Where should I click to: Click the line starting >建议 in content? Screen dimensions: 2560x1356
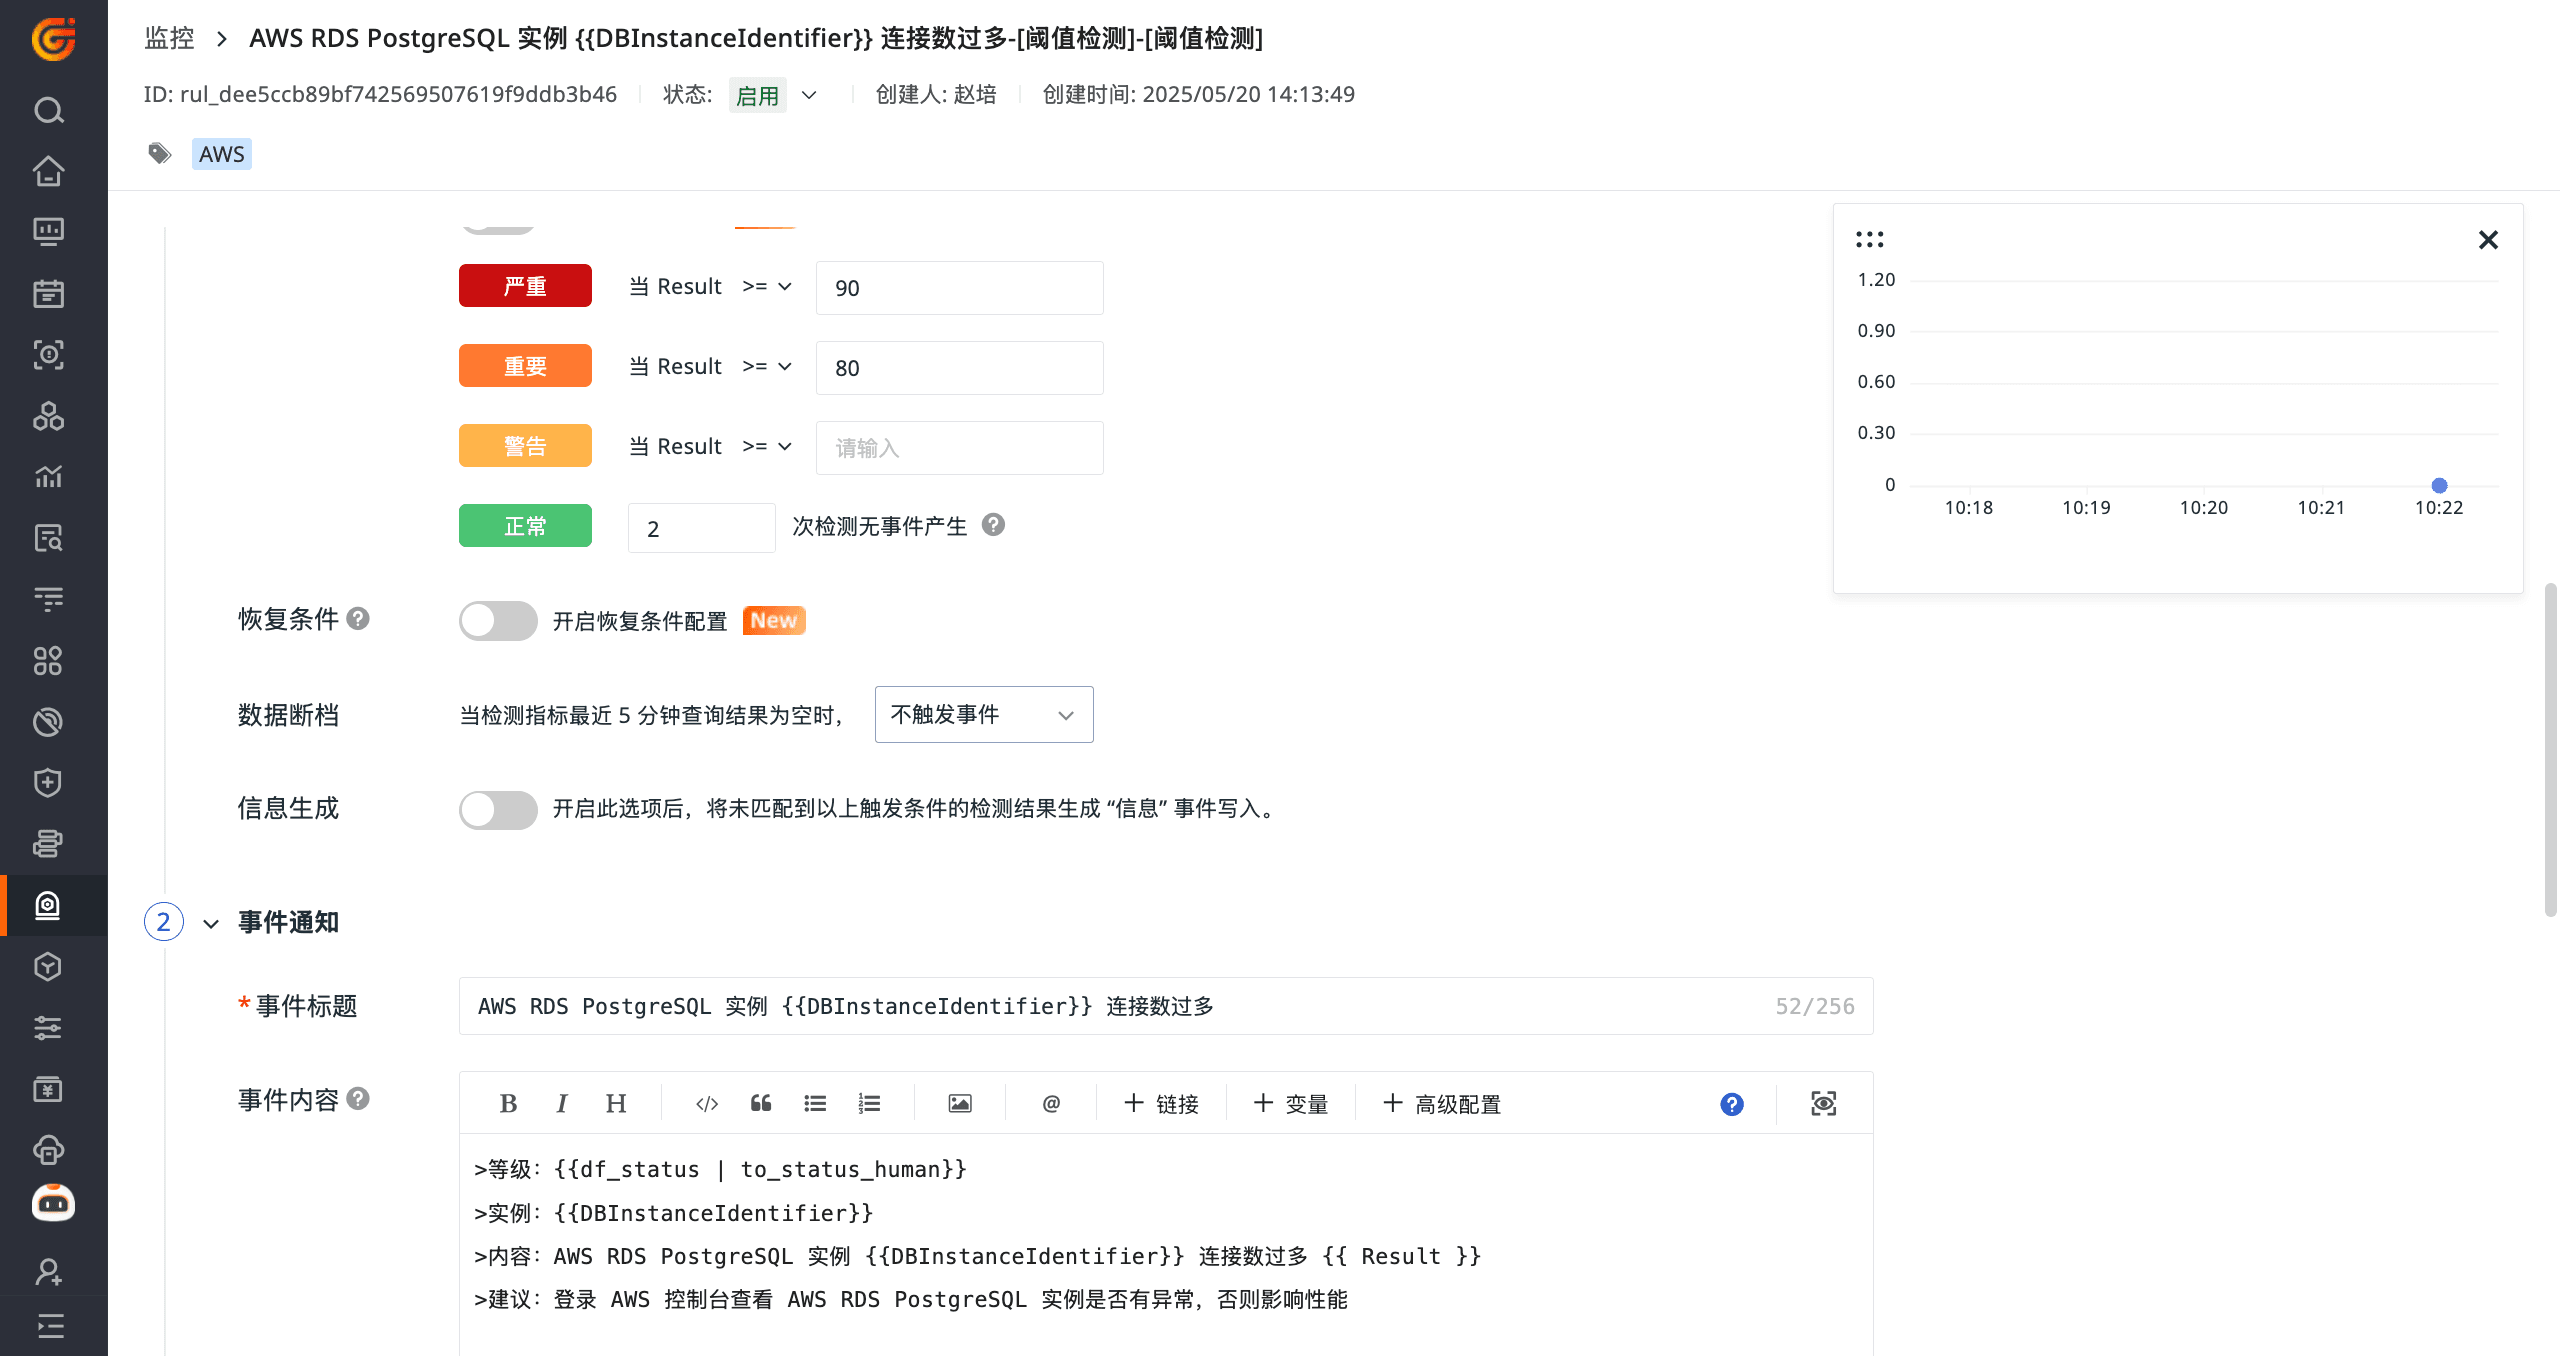911,1299
